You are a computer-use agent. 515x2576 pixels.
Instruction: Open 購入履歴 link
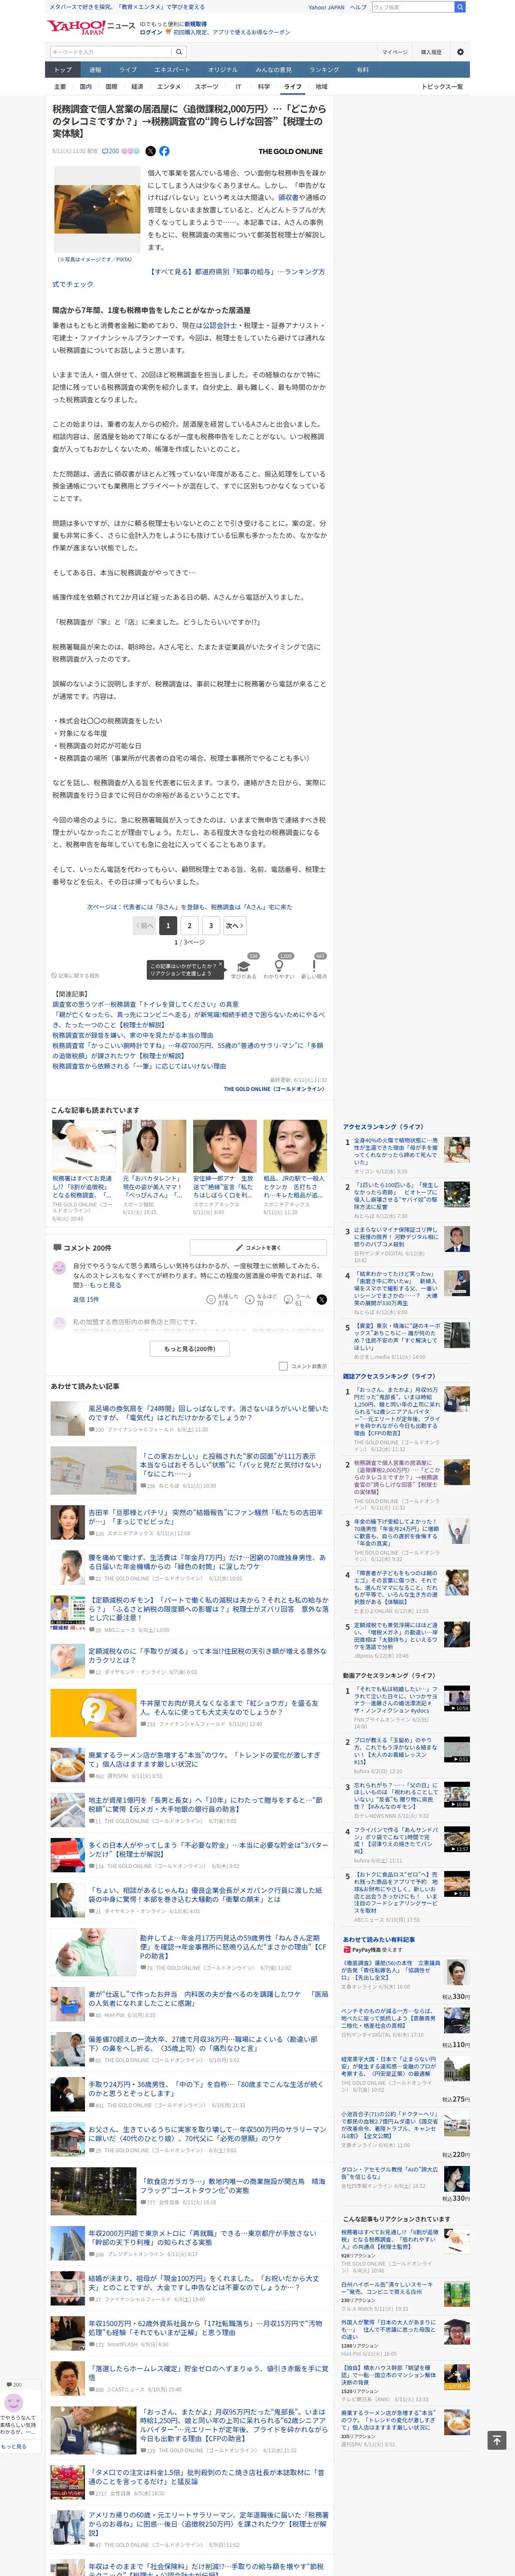(x=431, y=52)
